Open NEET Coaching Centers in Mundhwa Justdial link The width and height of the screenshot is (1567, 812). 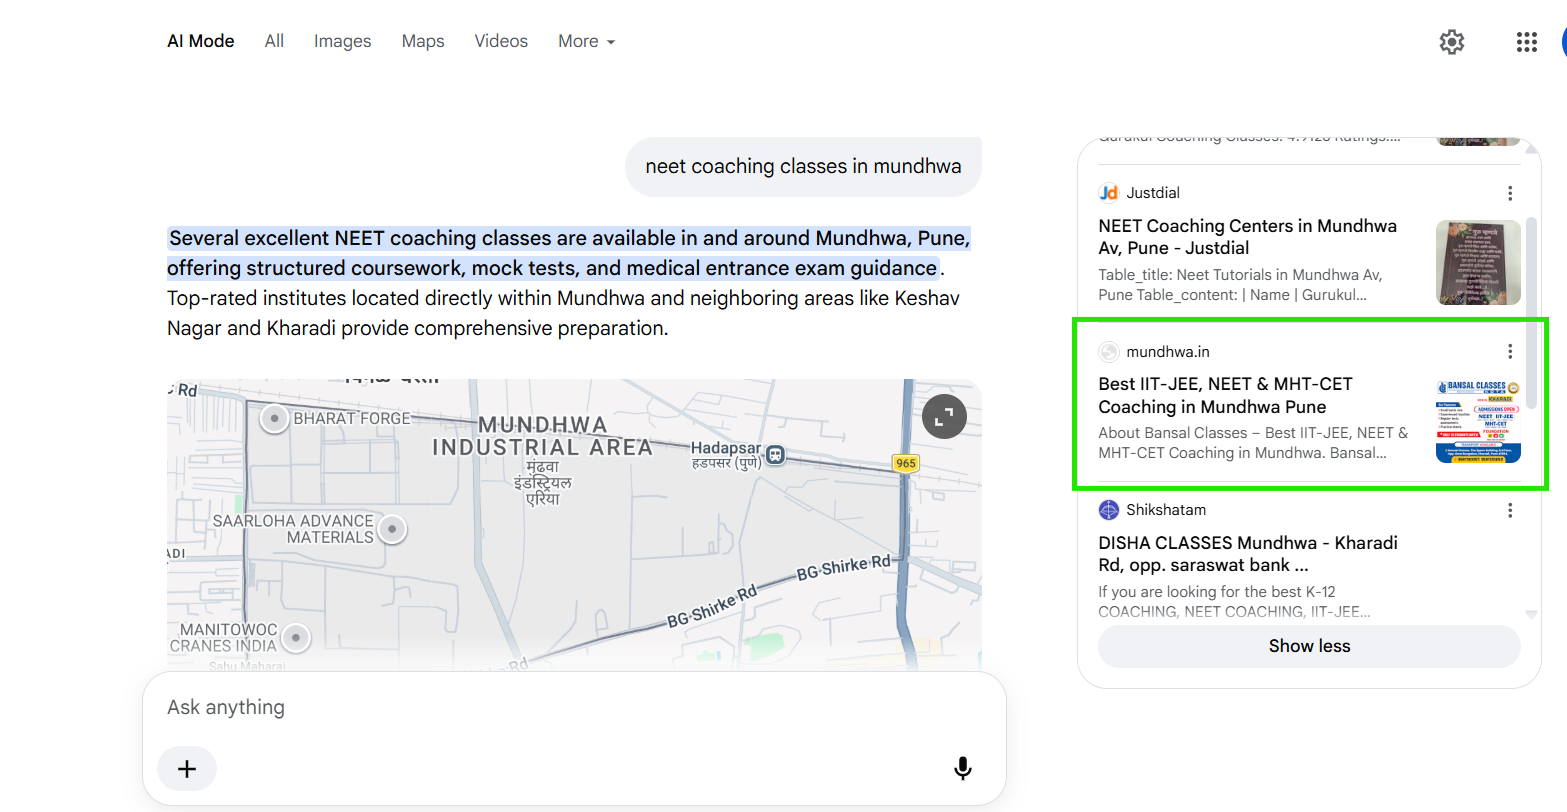[x=1247, y=237]
